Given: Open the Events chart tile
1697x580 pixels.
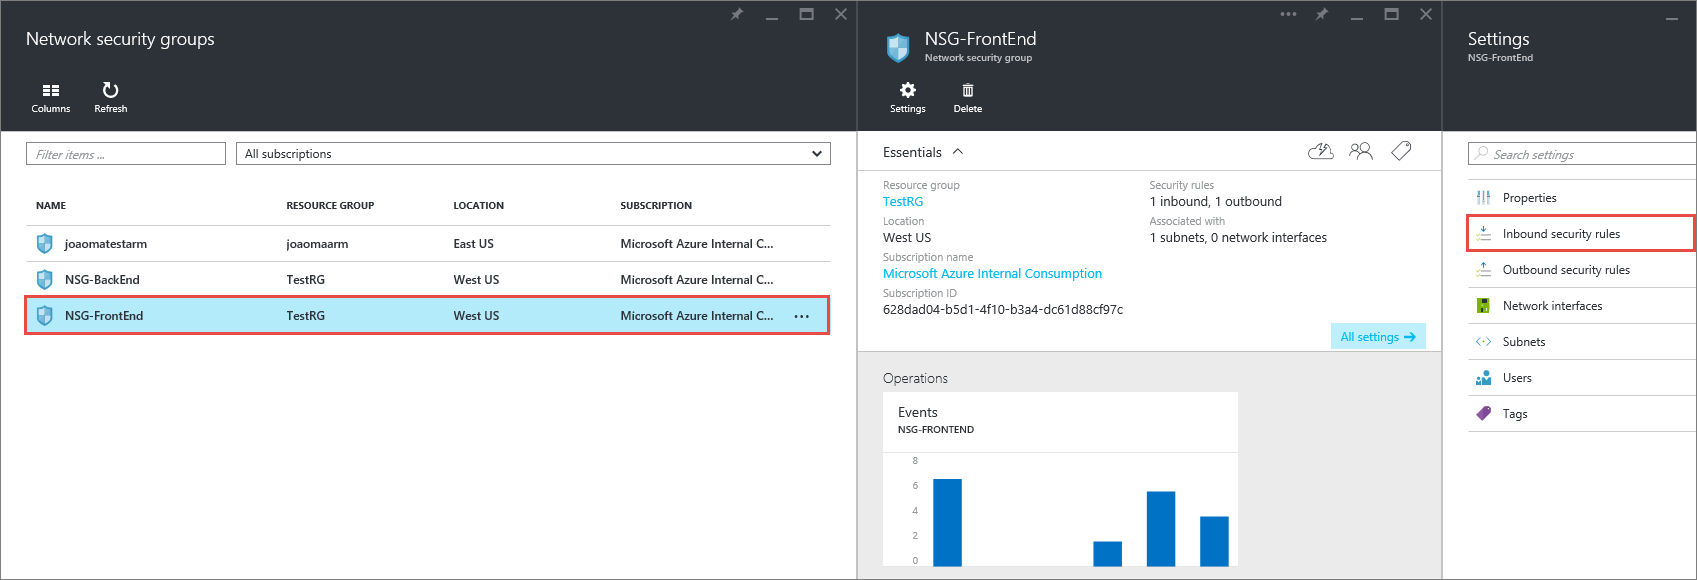Looking at the screenshot, I should click(1060, 480).
